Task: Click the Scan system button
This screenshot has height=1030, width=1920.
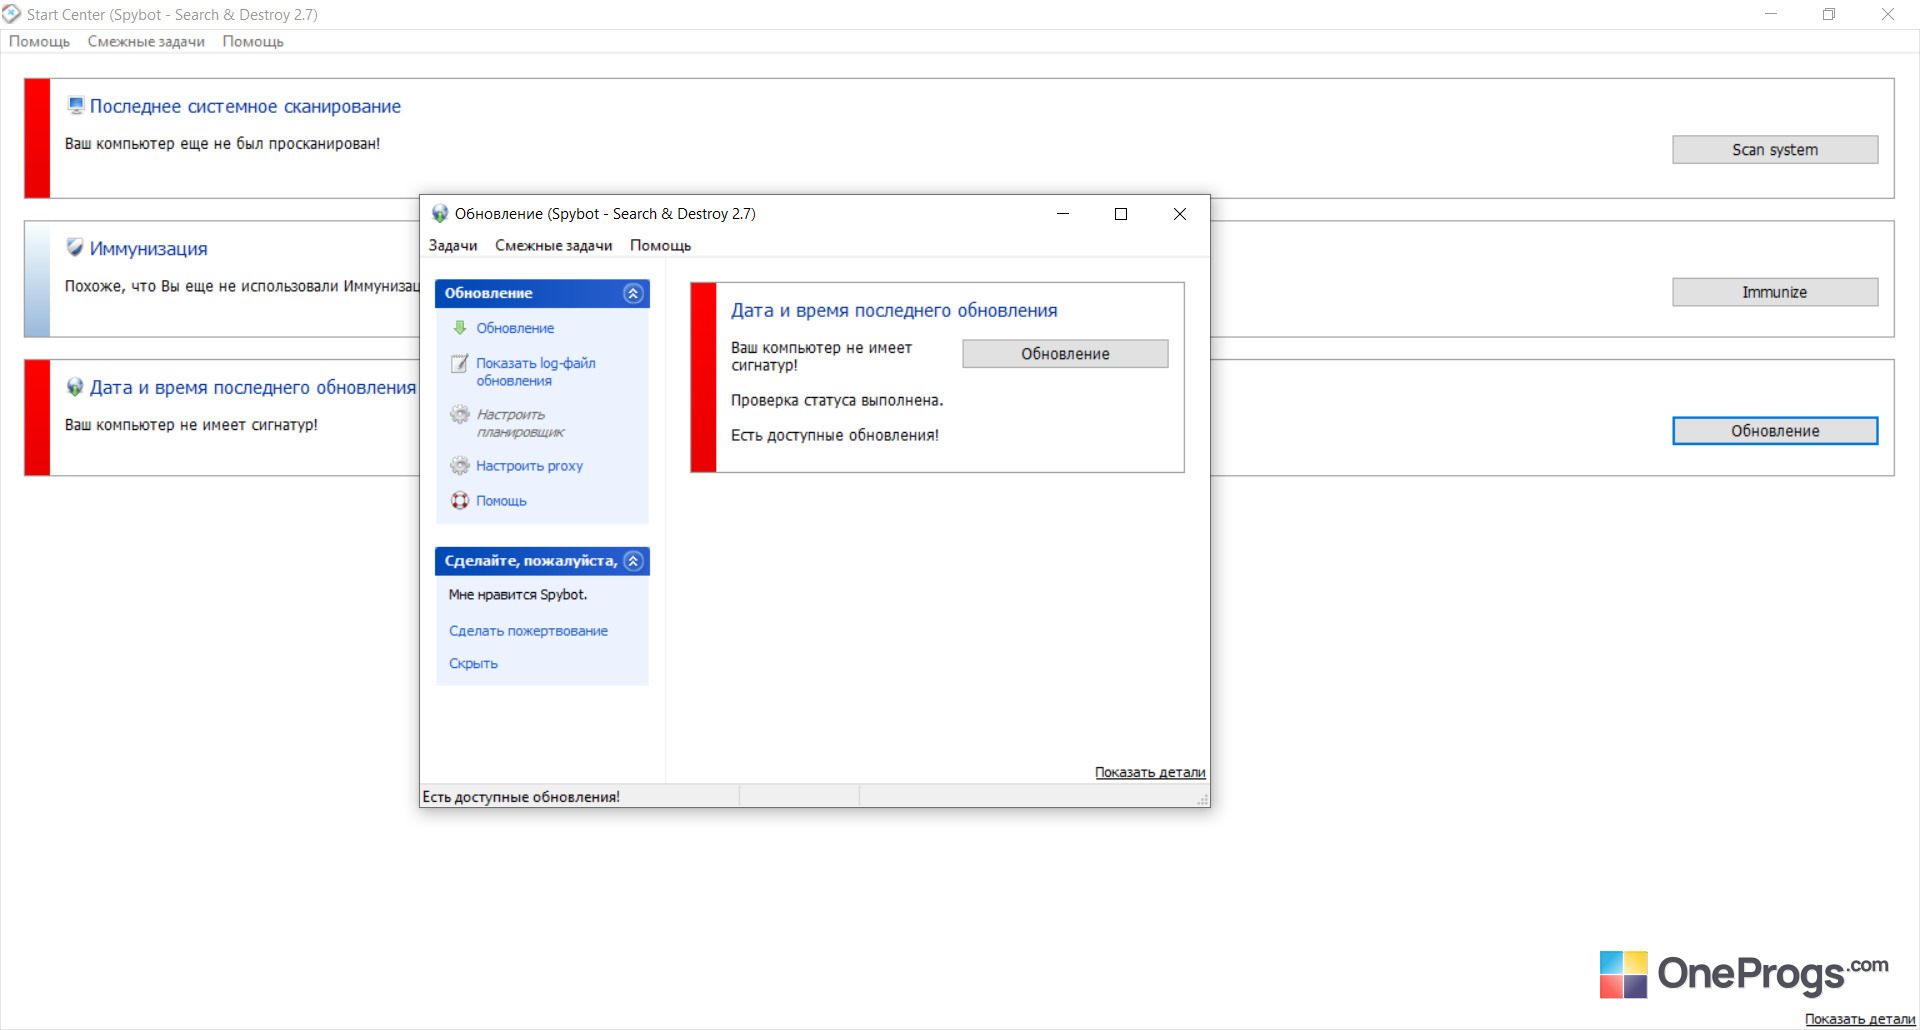Action: pos(1775,149)
